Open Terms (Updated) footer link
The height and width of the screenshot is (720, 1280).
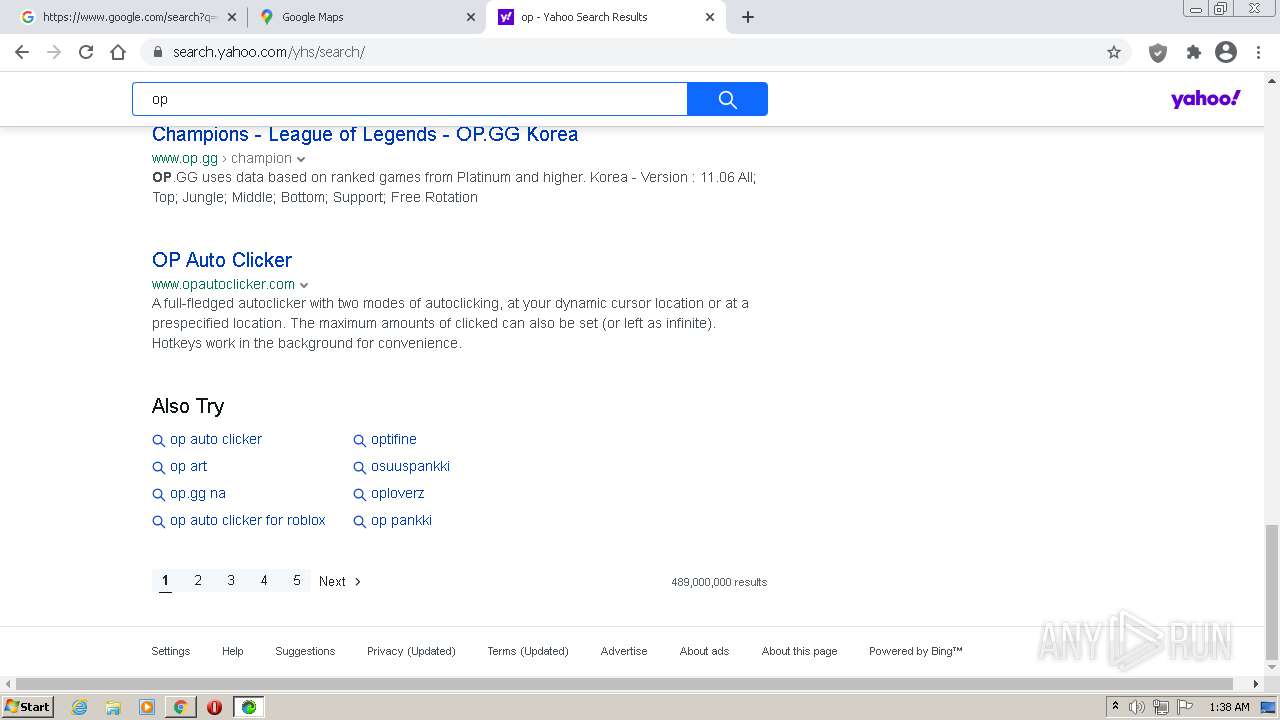pos(528,651)
